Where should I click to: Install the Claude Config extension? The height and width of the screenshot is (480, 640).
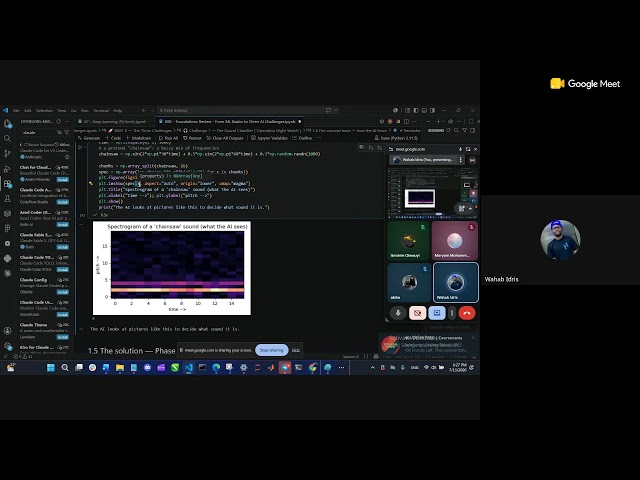pyautogui.click(x=62, y=292)
